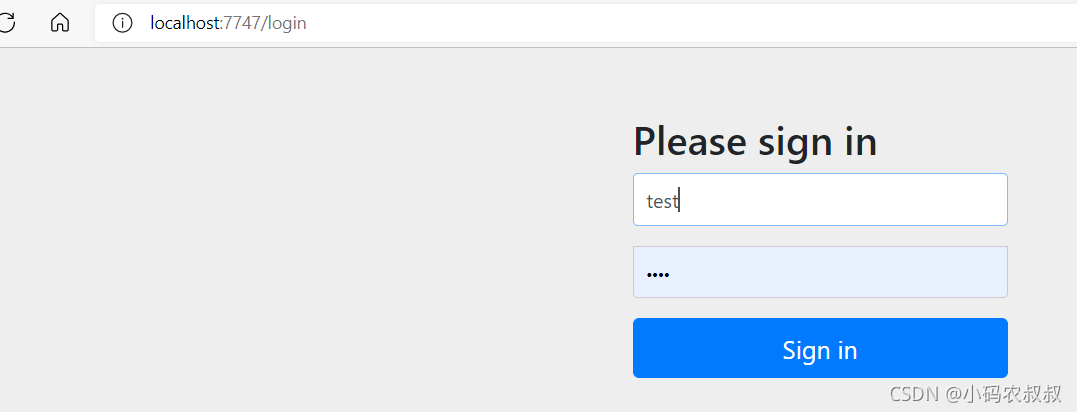This screenshot has width=1077, height=412.
Task: Click empty space inside the username field
Action: pyautogui.click(x=845, y=199)
